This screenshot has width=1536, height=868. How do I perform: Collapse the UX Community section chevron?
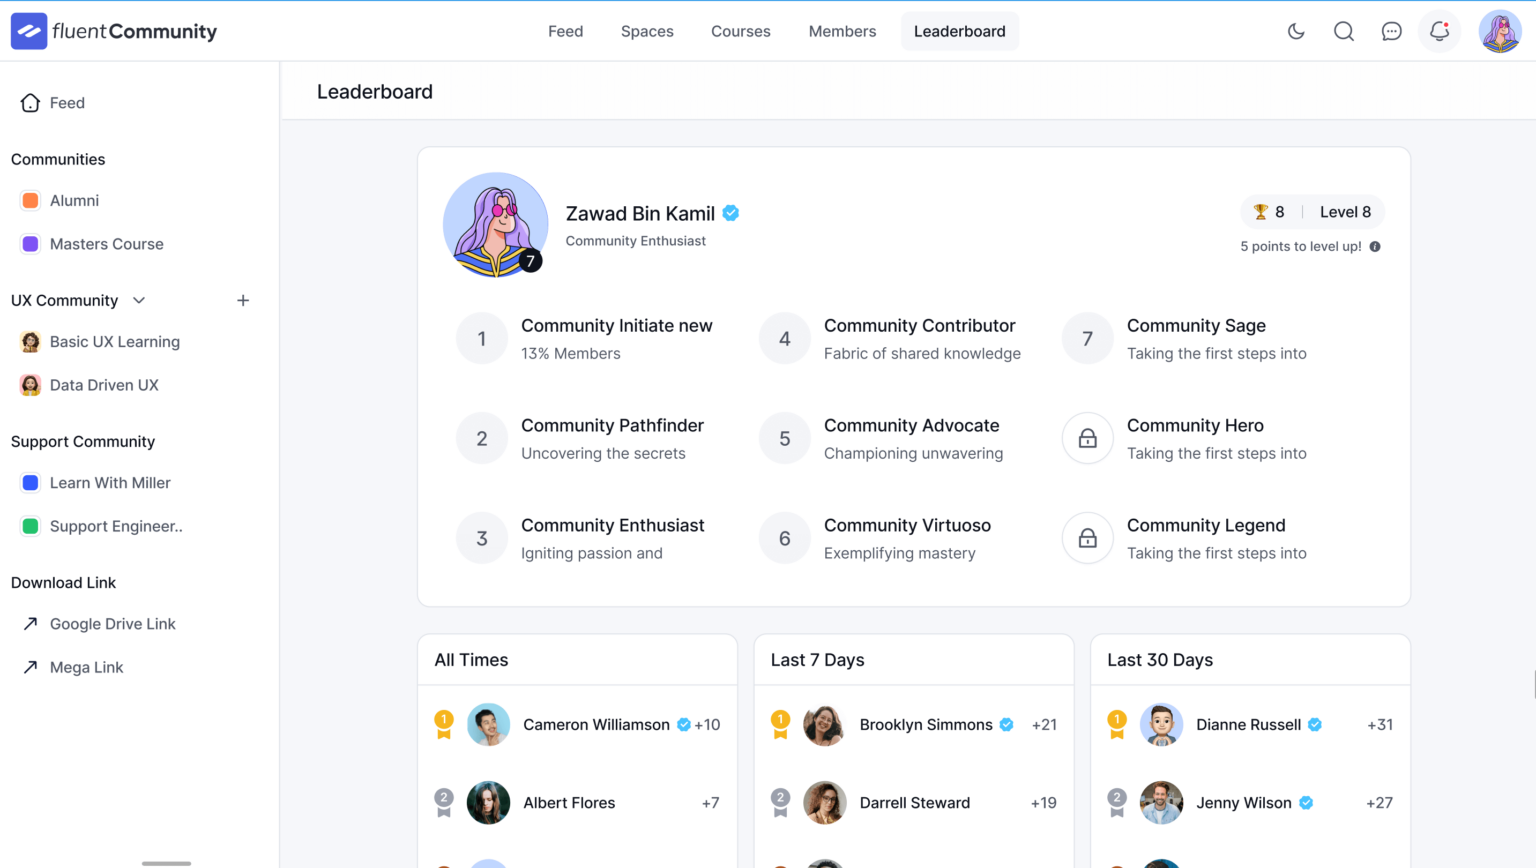click(x=138, y=300)
